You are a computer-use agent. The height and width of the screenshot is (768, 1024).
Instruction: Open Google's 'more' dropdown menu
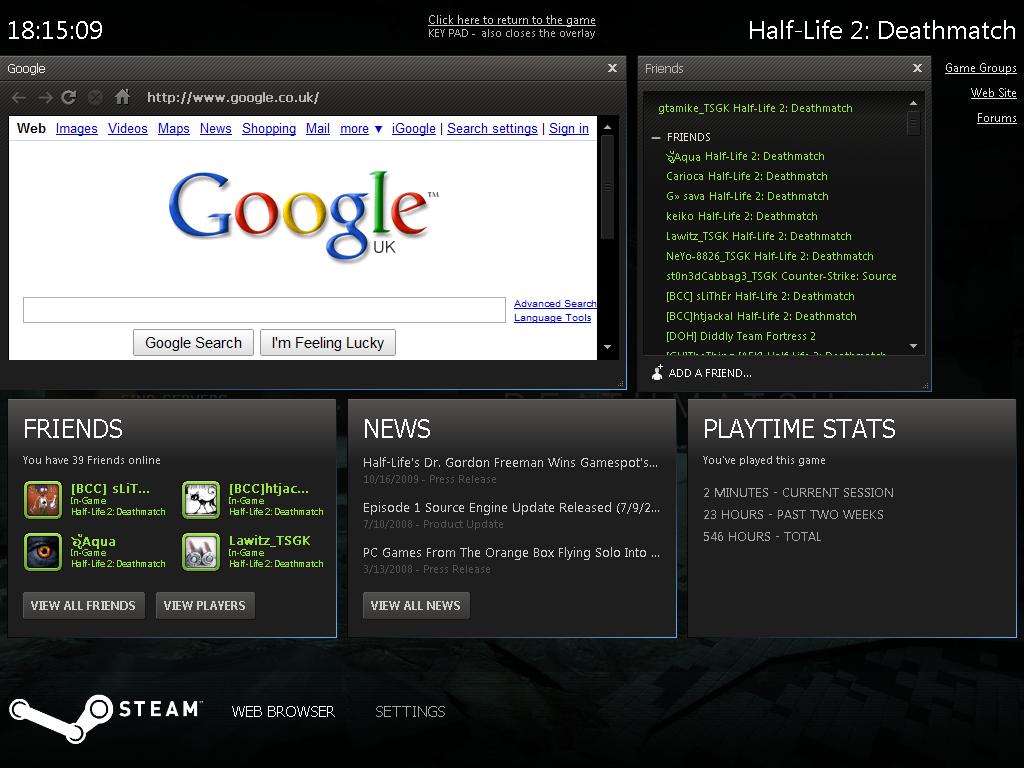[361, 129]
